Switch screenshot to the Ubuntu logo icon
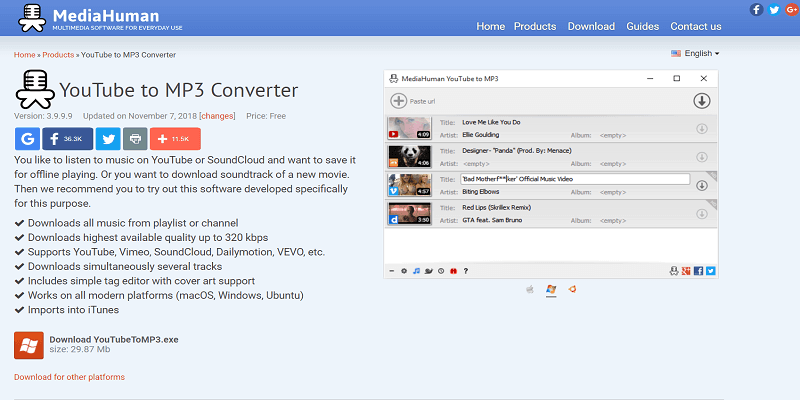This screenshot has height=400, width=800. [572, 289]
